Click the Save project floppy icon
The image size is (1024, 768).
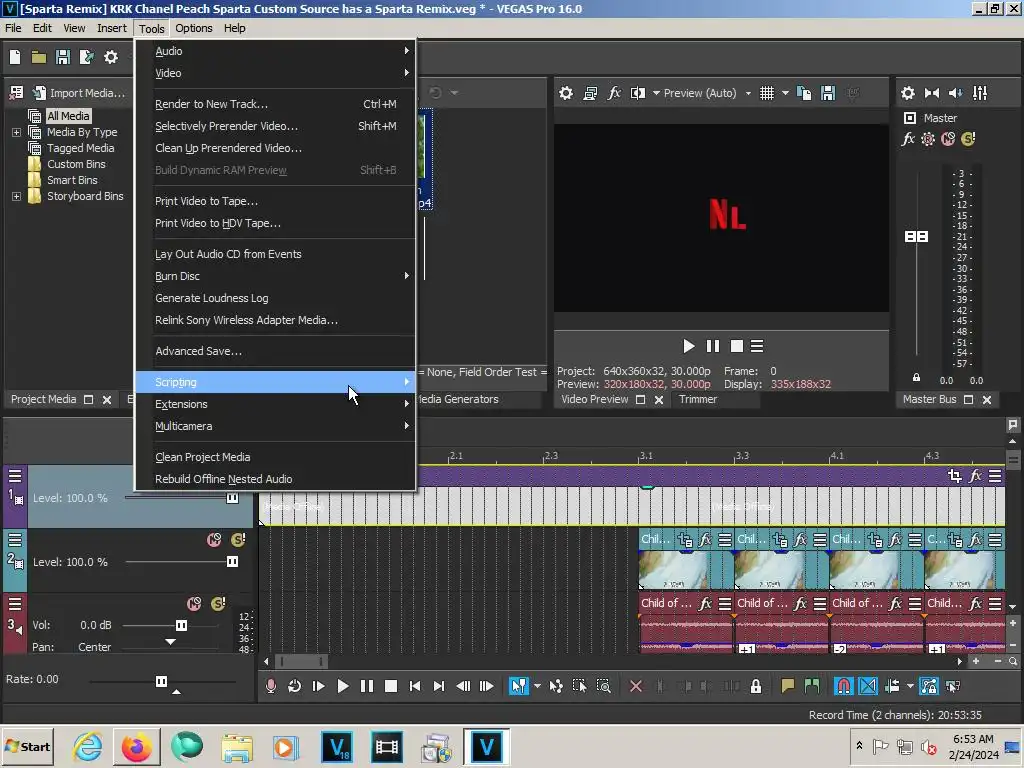click(x=63, y=57)
